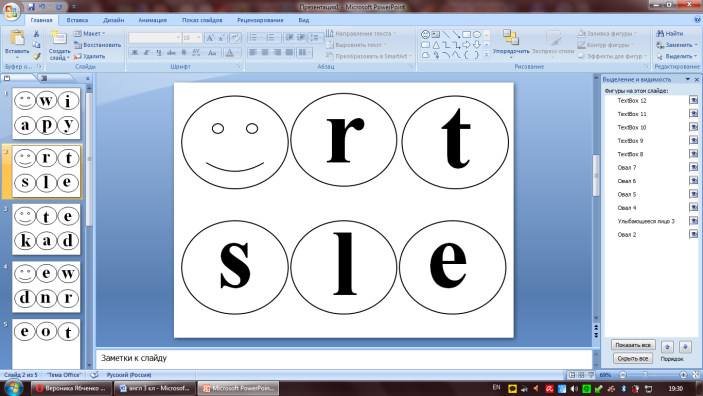The image size is (703, 396).
Task: Click the Вставить paste clipboard icon
Action: [17, 38]
